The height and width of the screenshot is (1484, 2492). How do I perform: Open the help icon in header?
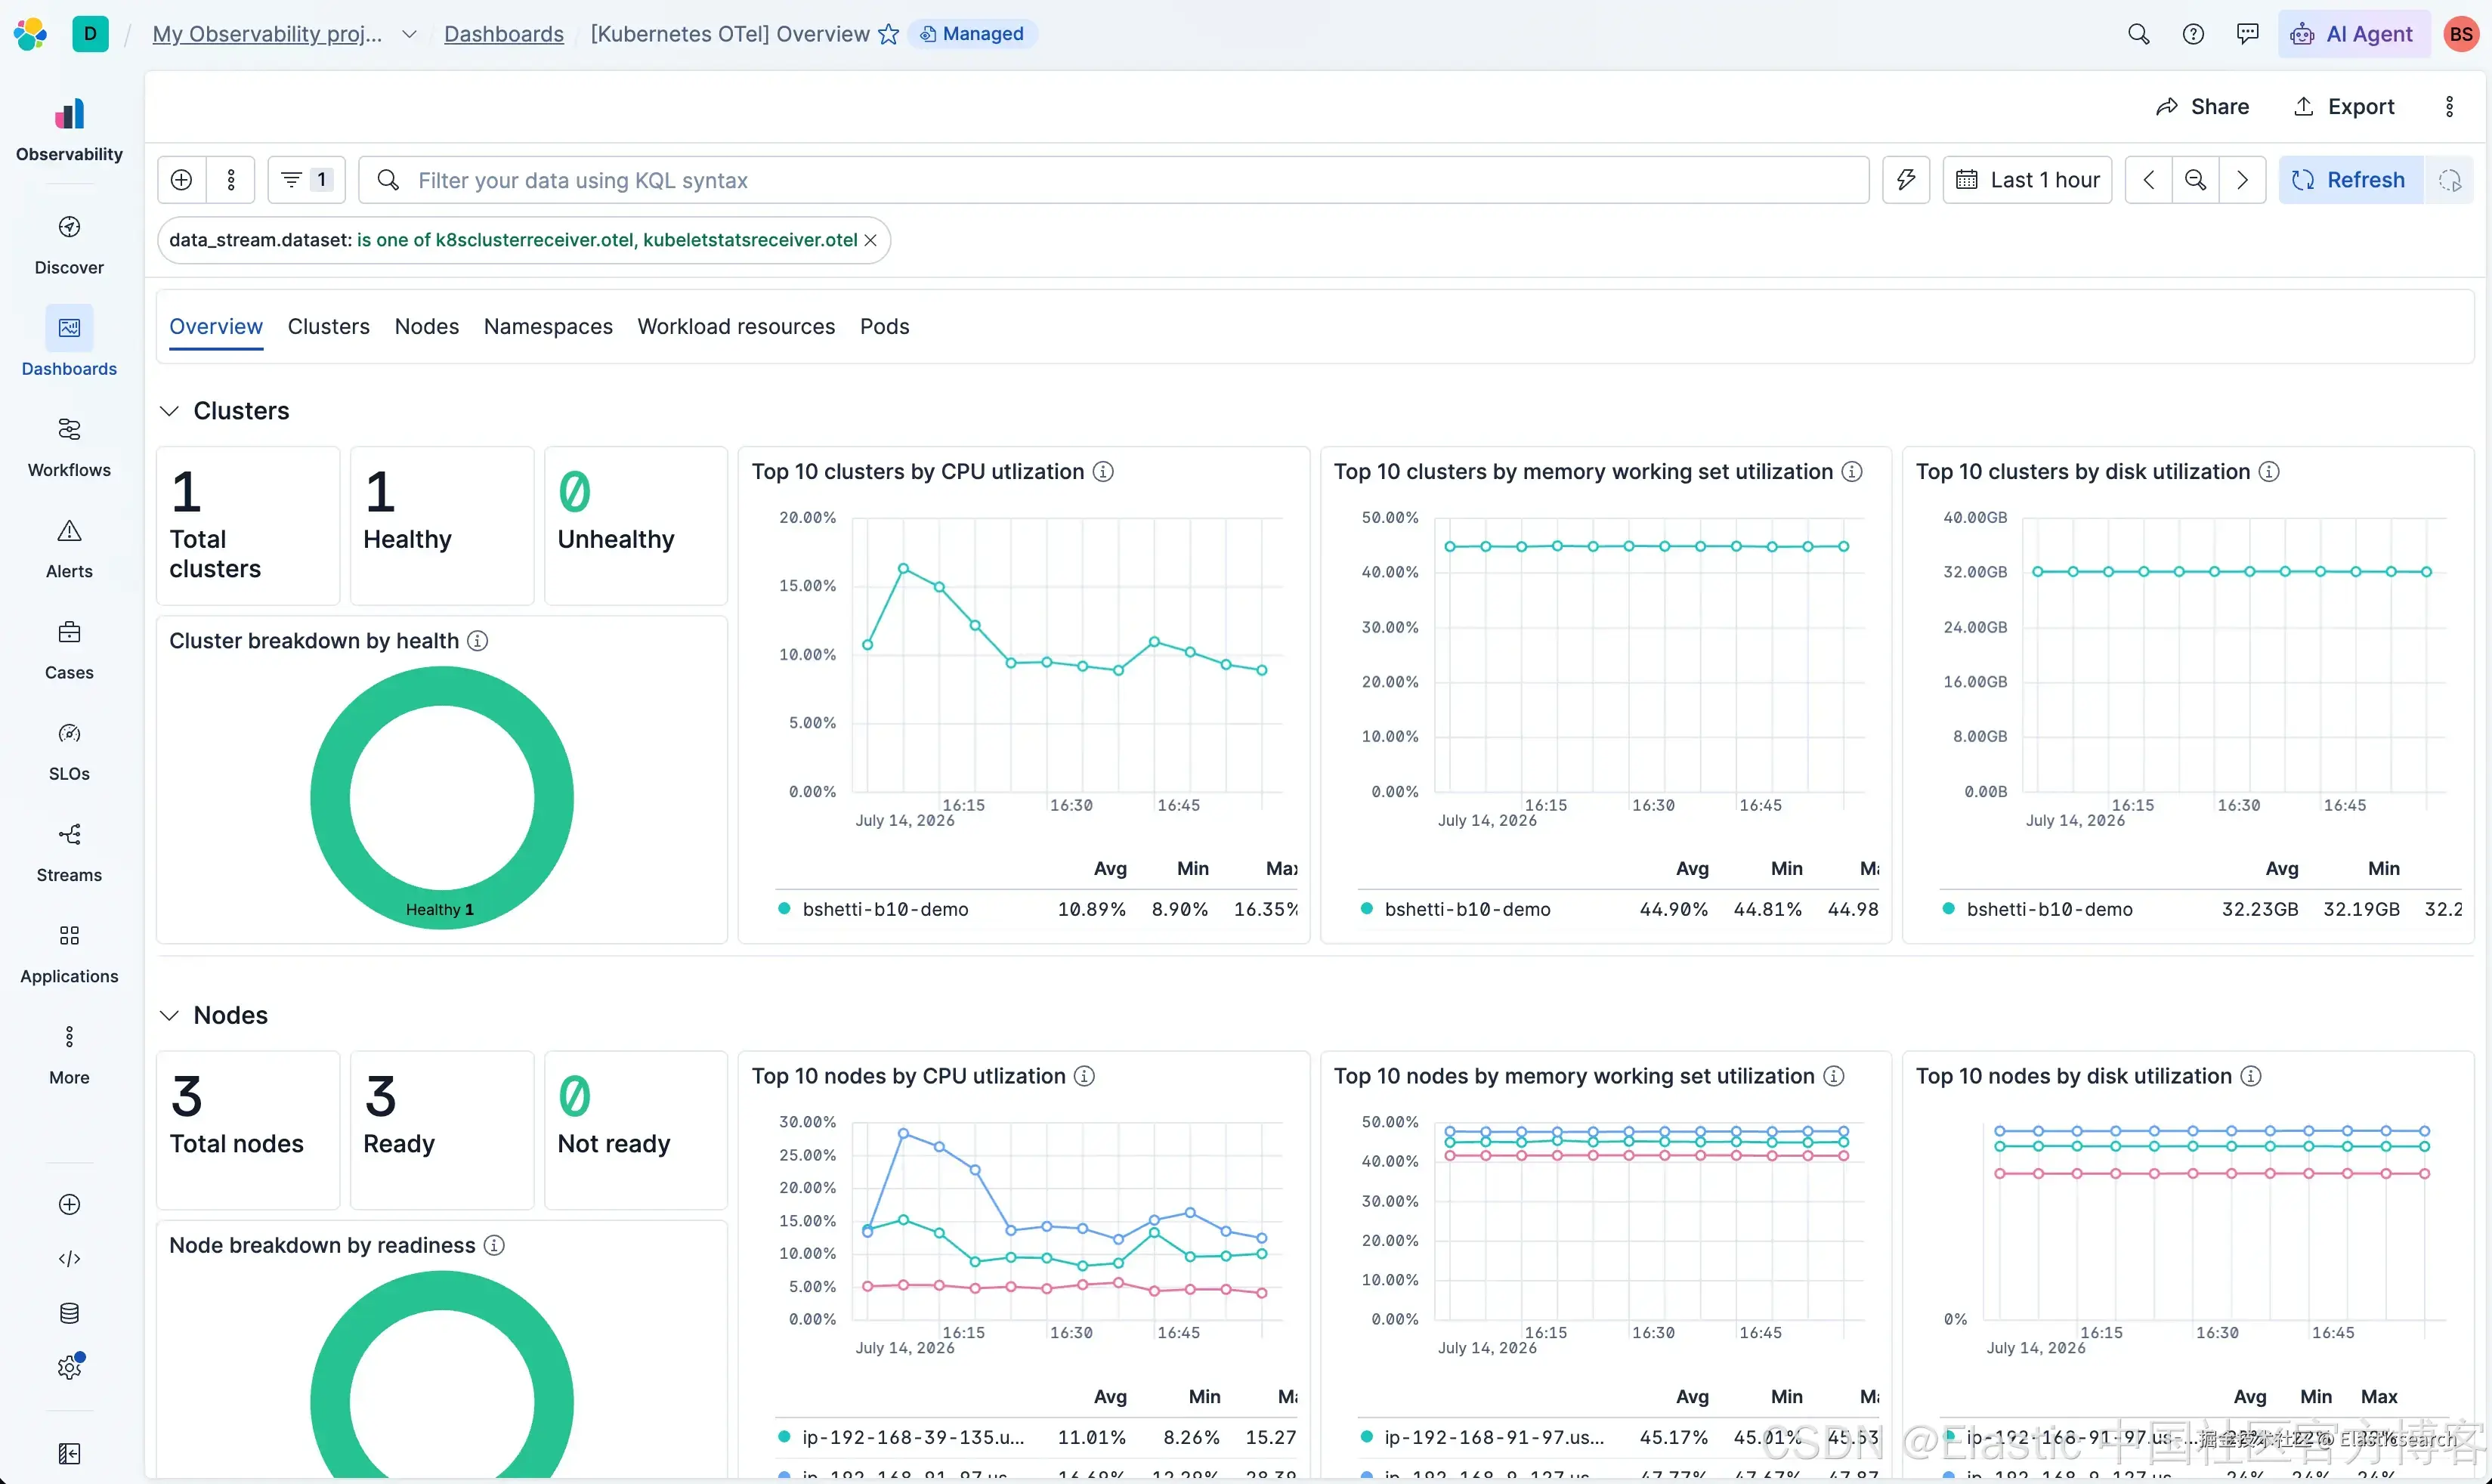pos(2192,34)
